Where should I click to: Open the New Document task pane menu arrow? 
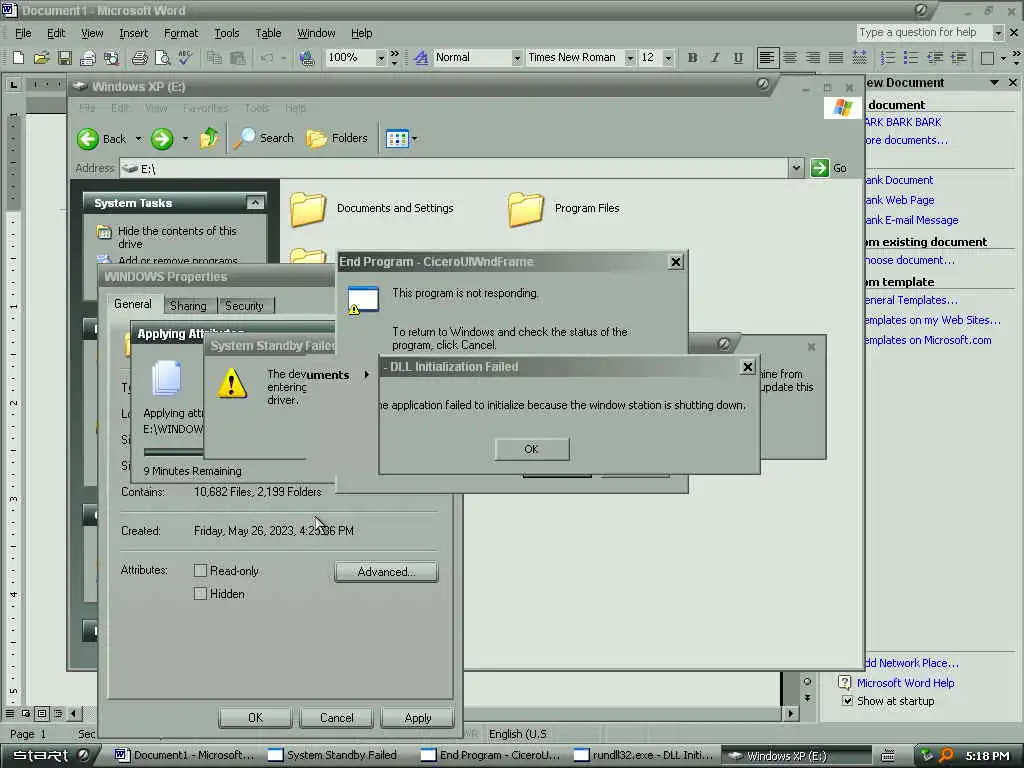tap(994, 83)
